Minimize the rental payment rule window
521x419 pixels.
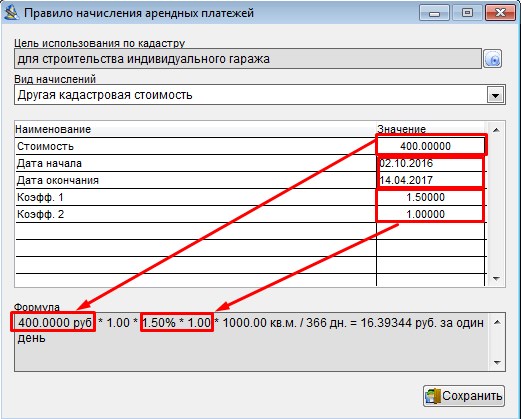[x=434, y=13]
